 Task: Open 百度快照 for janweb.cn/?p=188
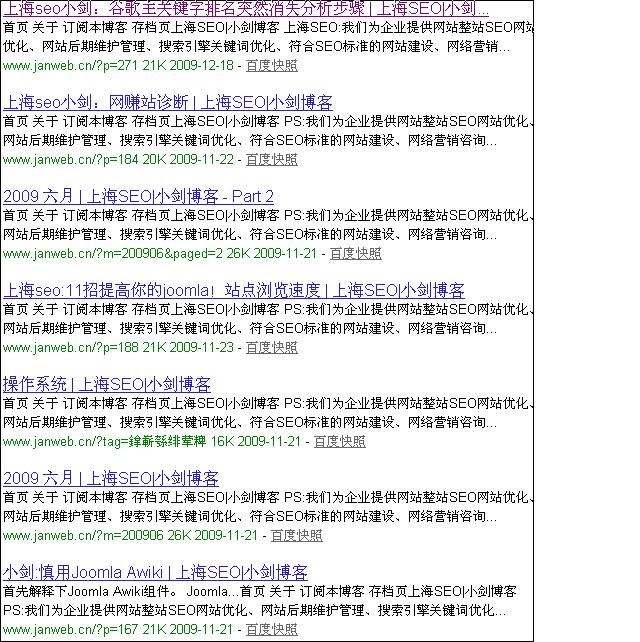click(271, 348)
